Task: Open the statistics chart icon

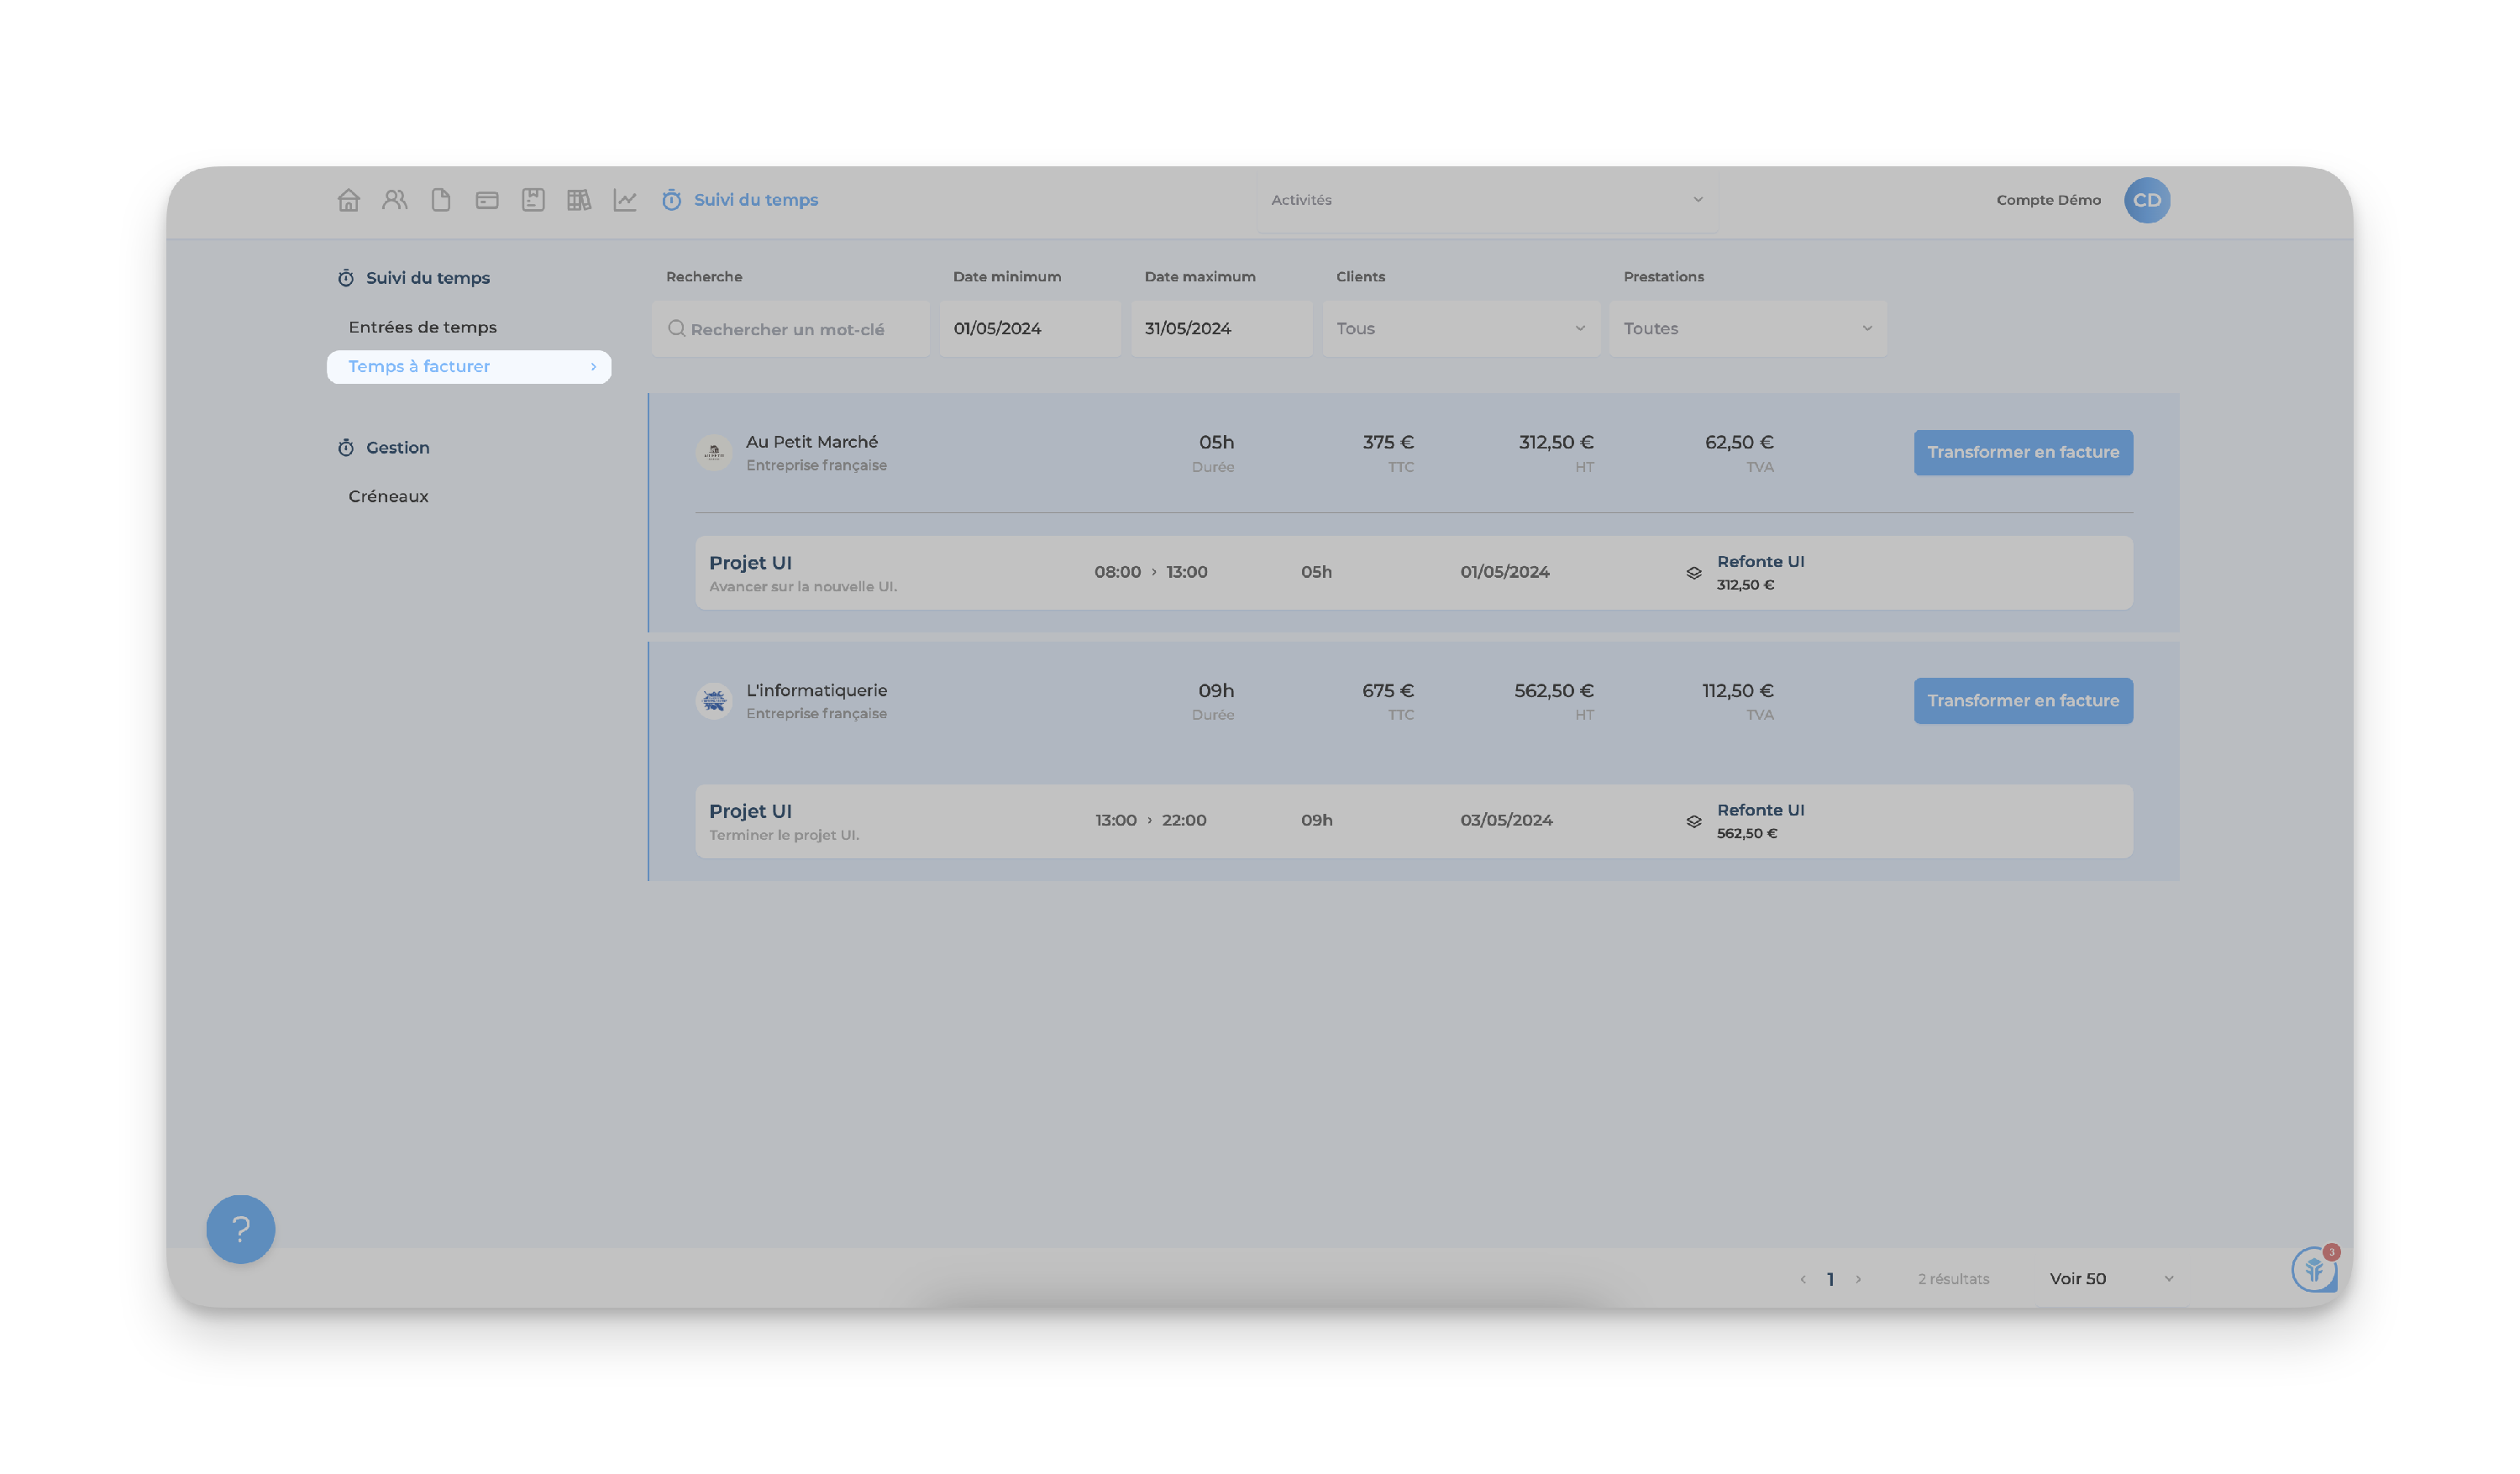Action: pos(625,200)
